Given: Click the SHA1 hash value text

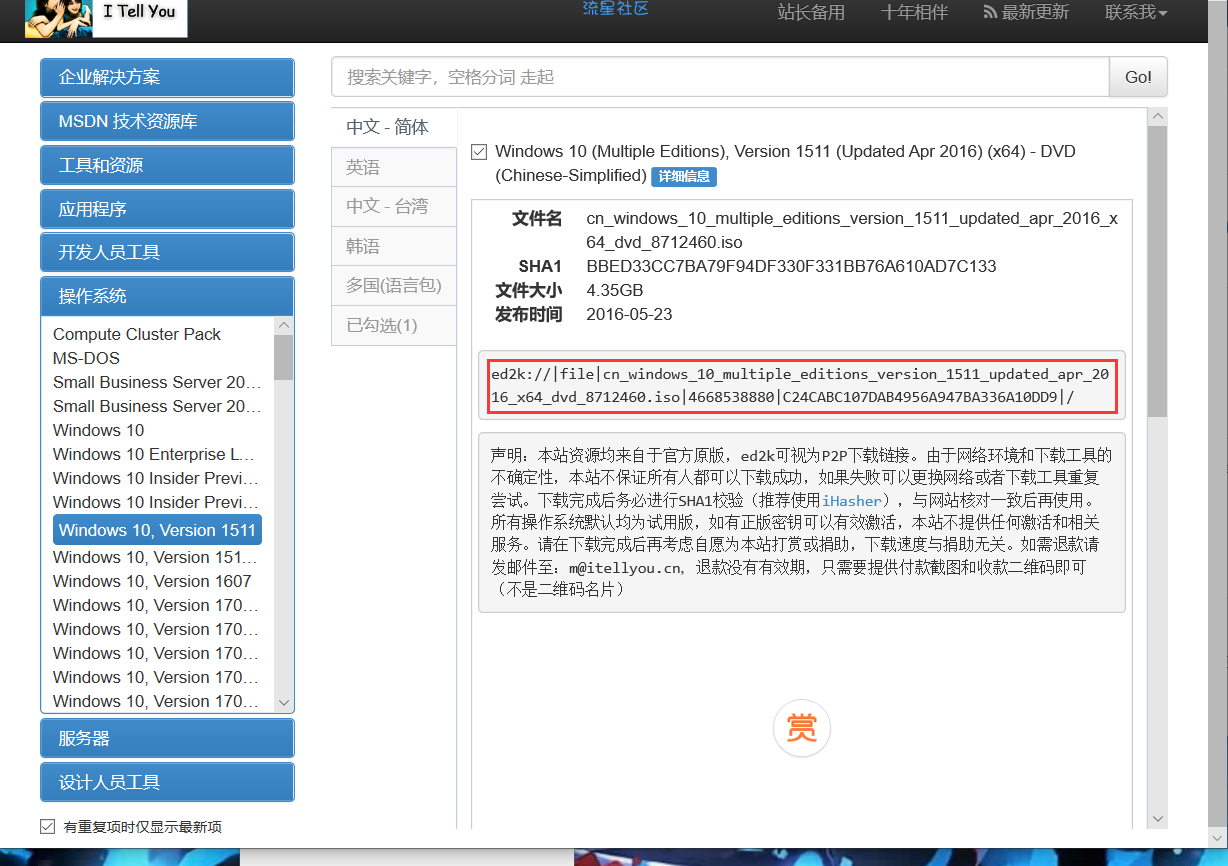Looking at the screenshot, I should [792, 266].
